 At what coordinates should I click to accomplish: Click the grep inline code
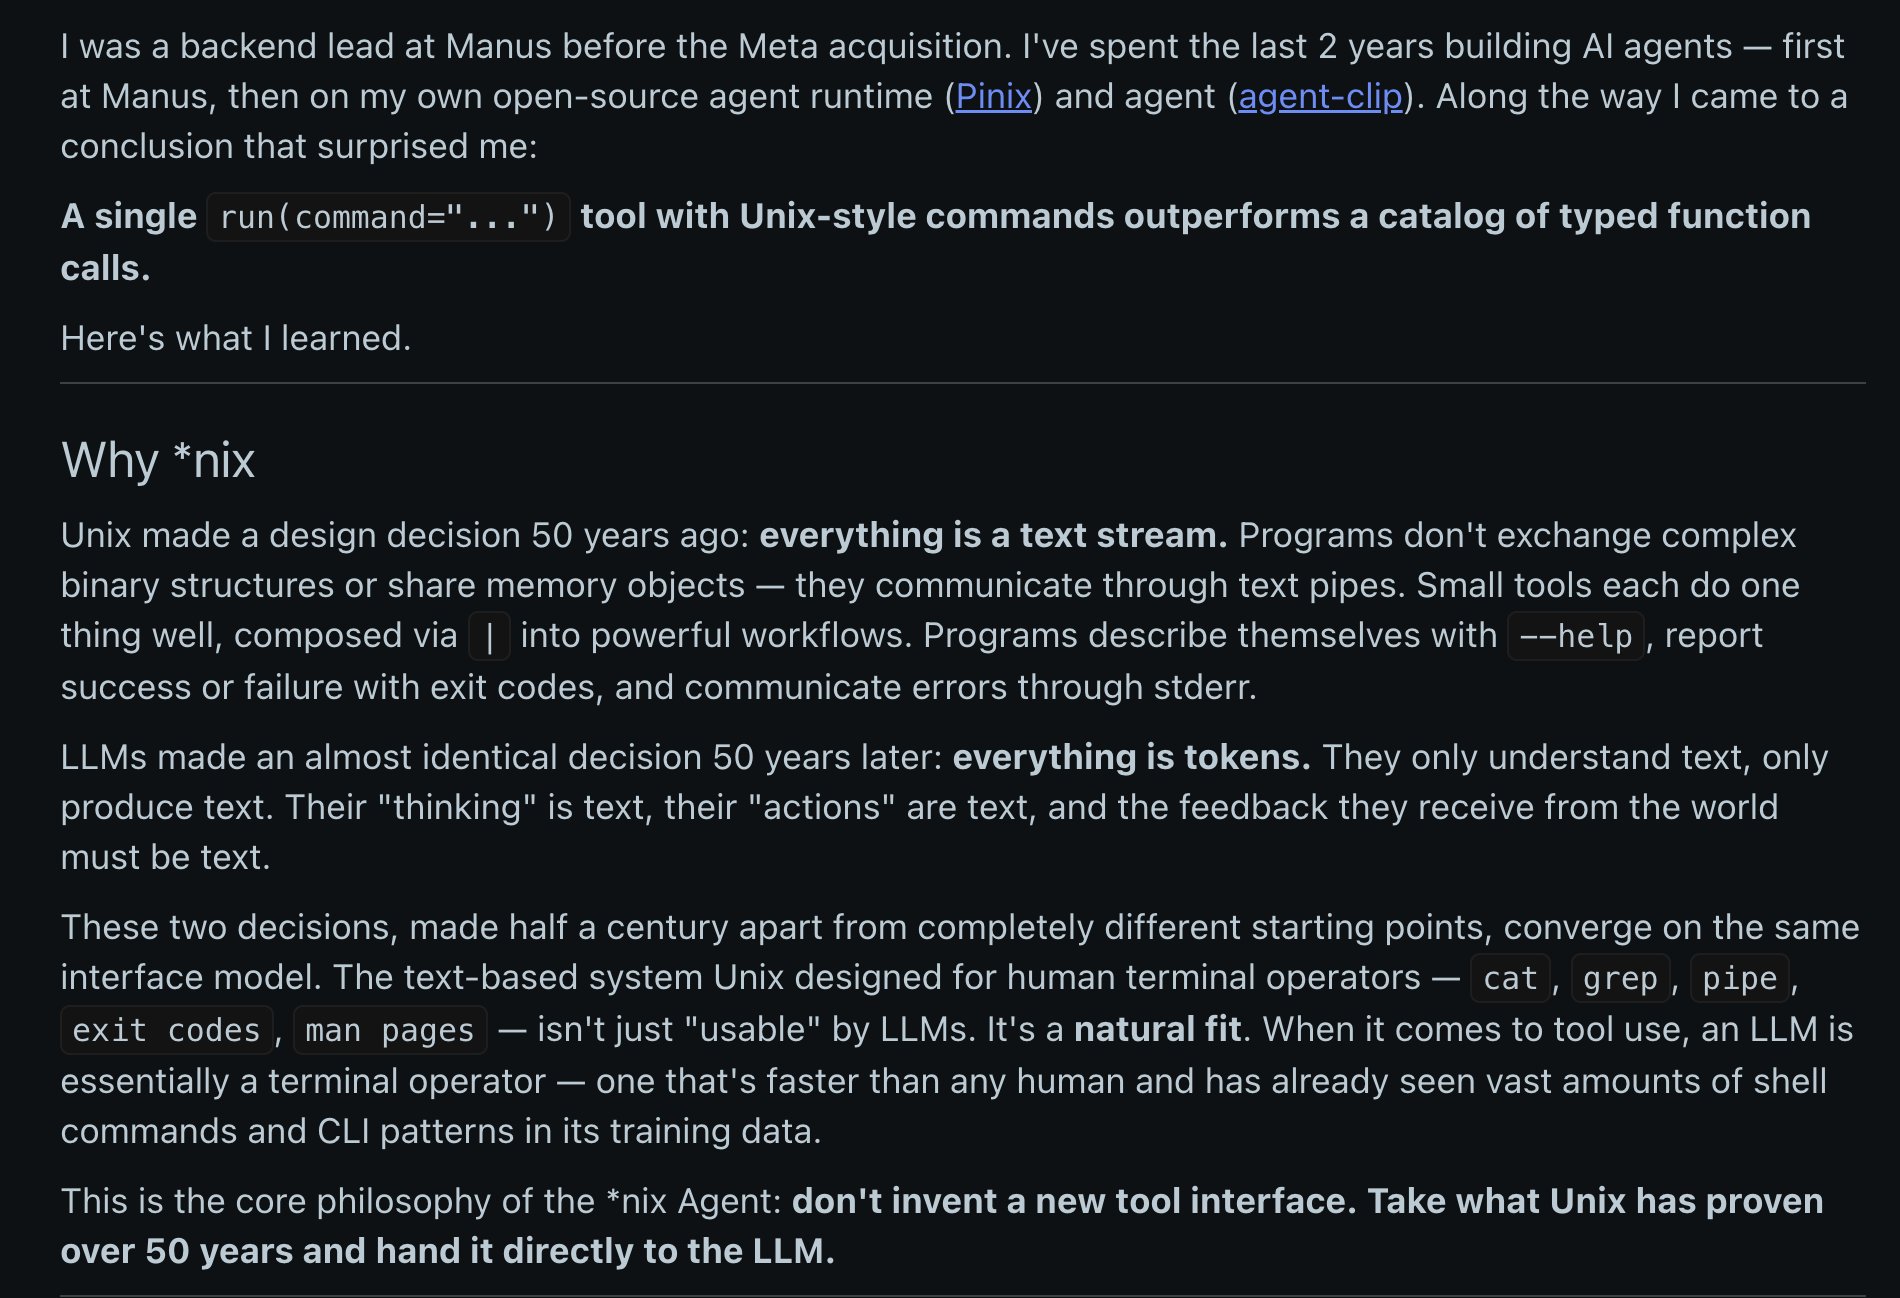click(x=1620, y=979)
